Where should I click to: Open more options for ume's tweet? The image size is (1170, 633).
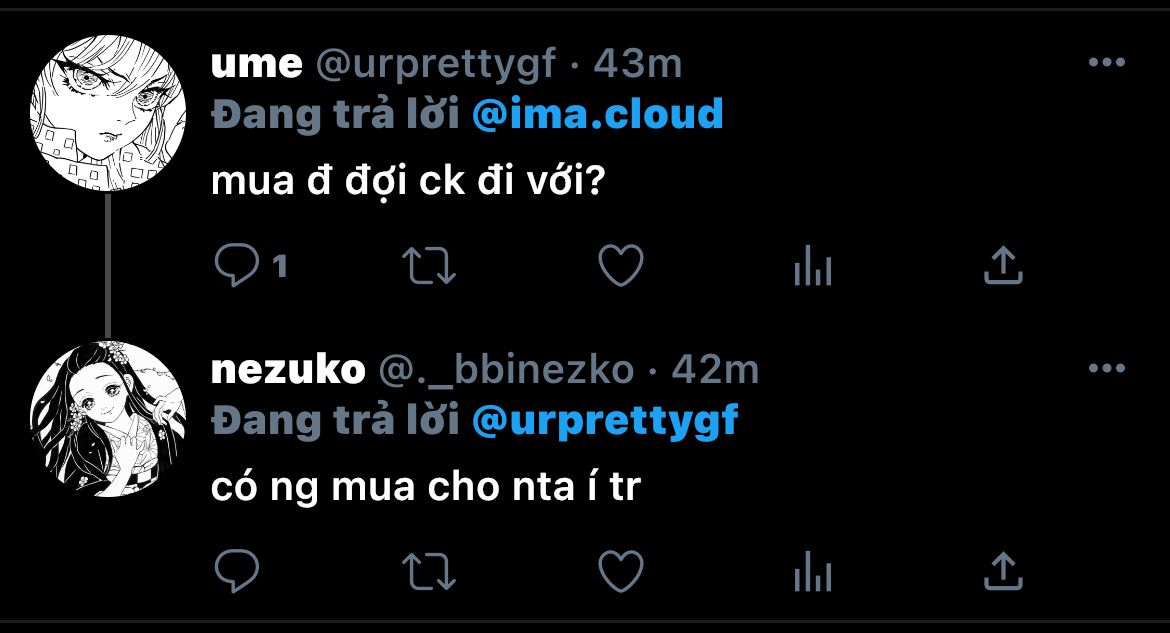1106,63
